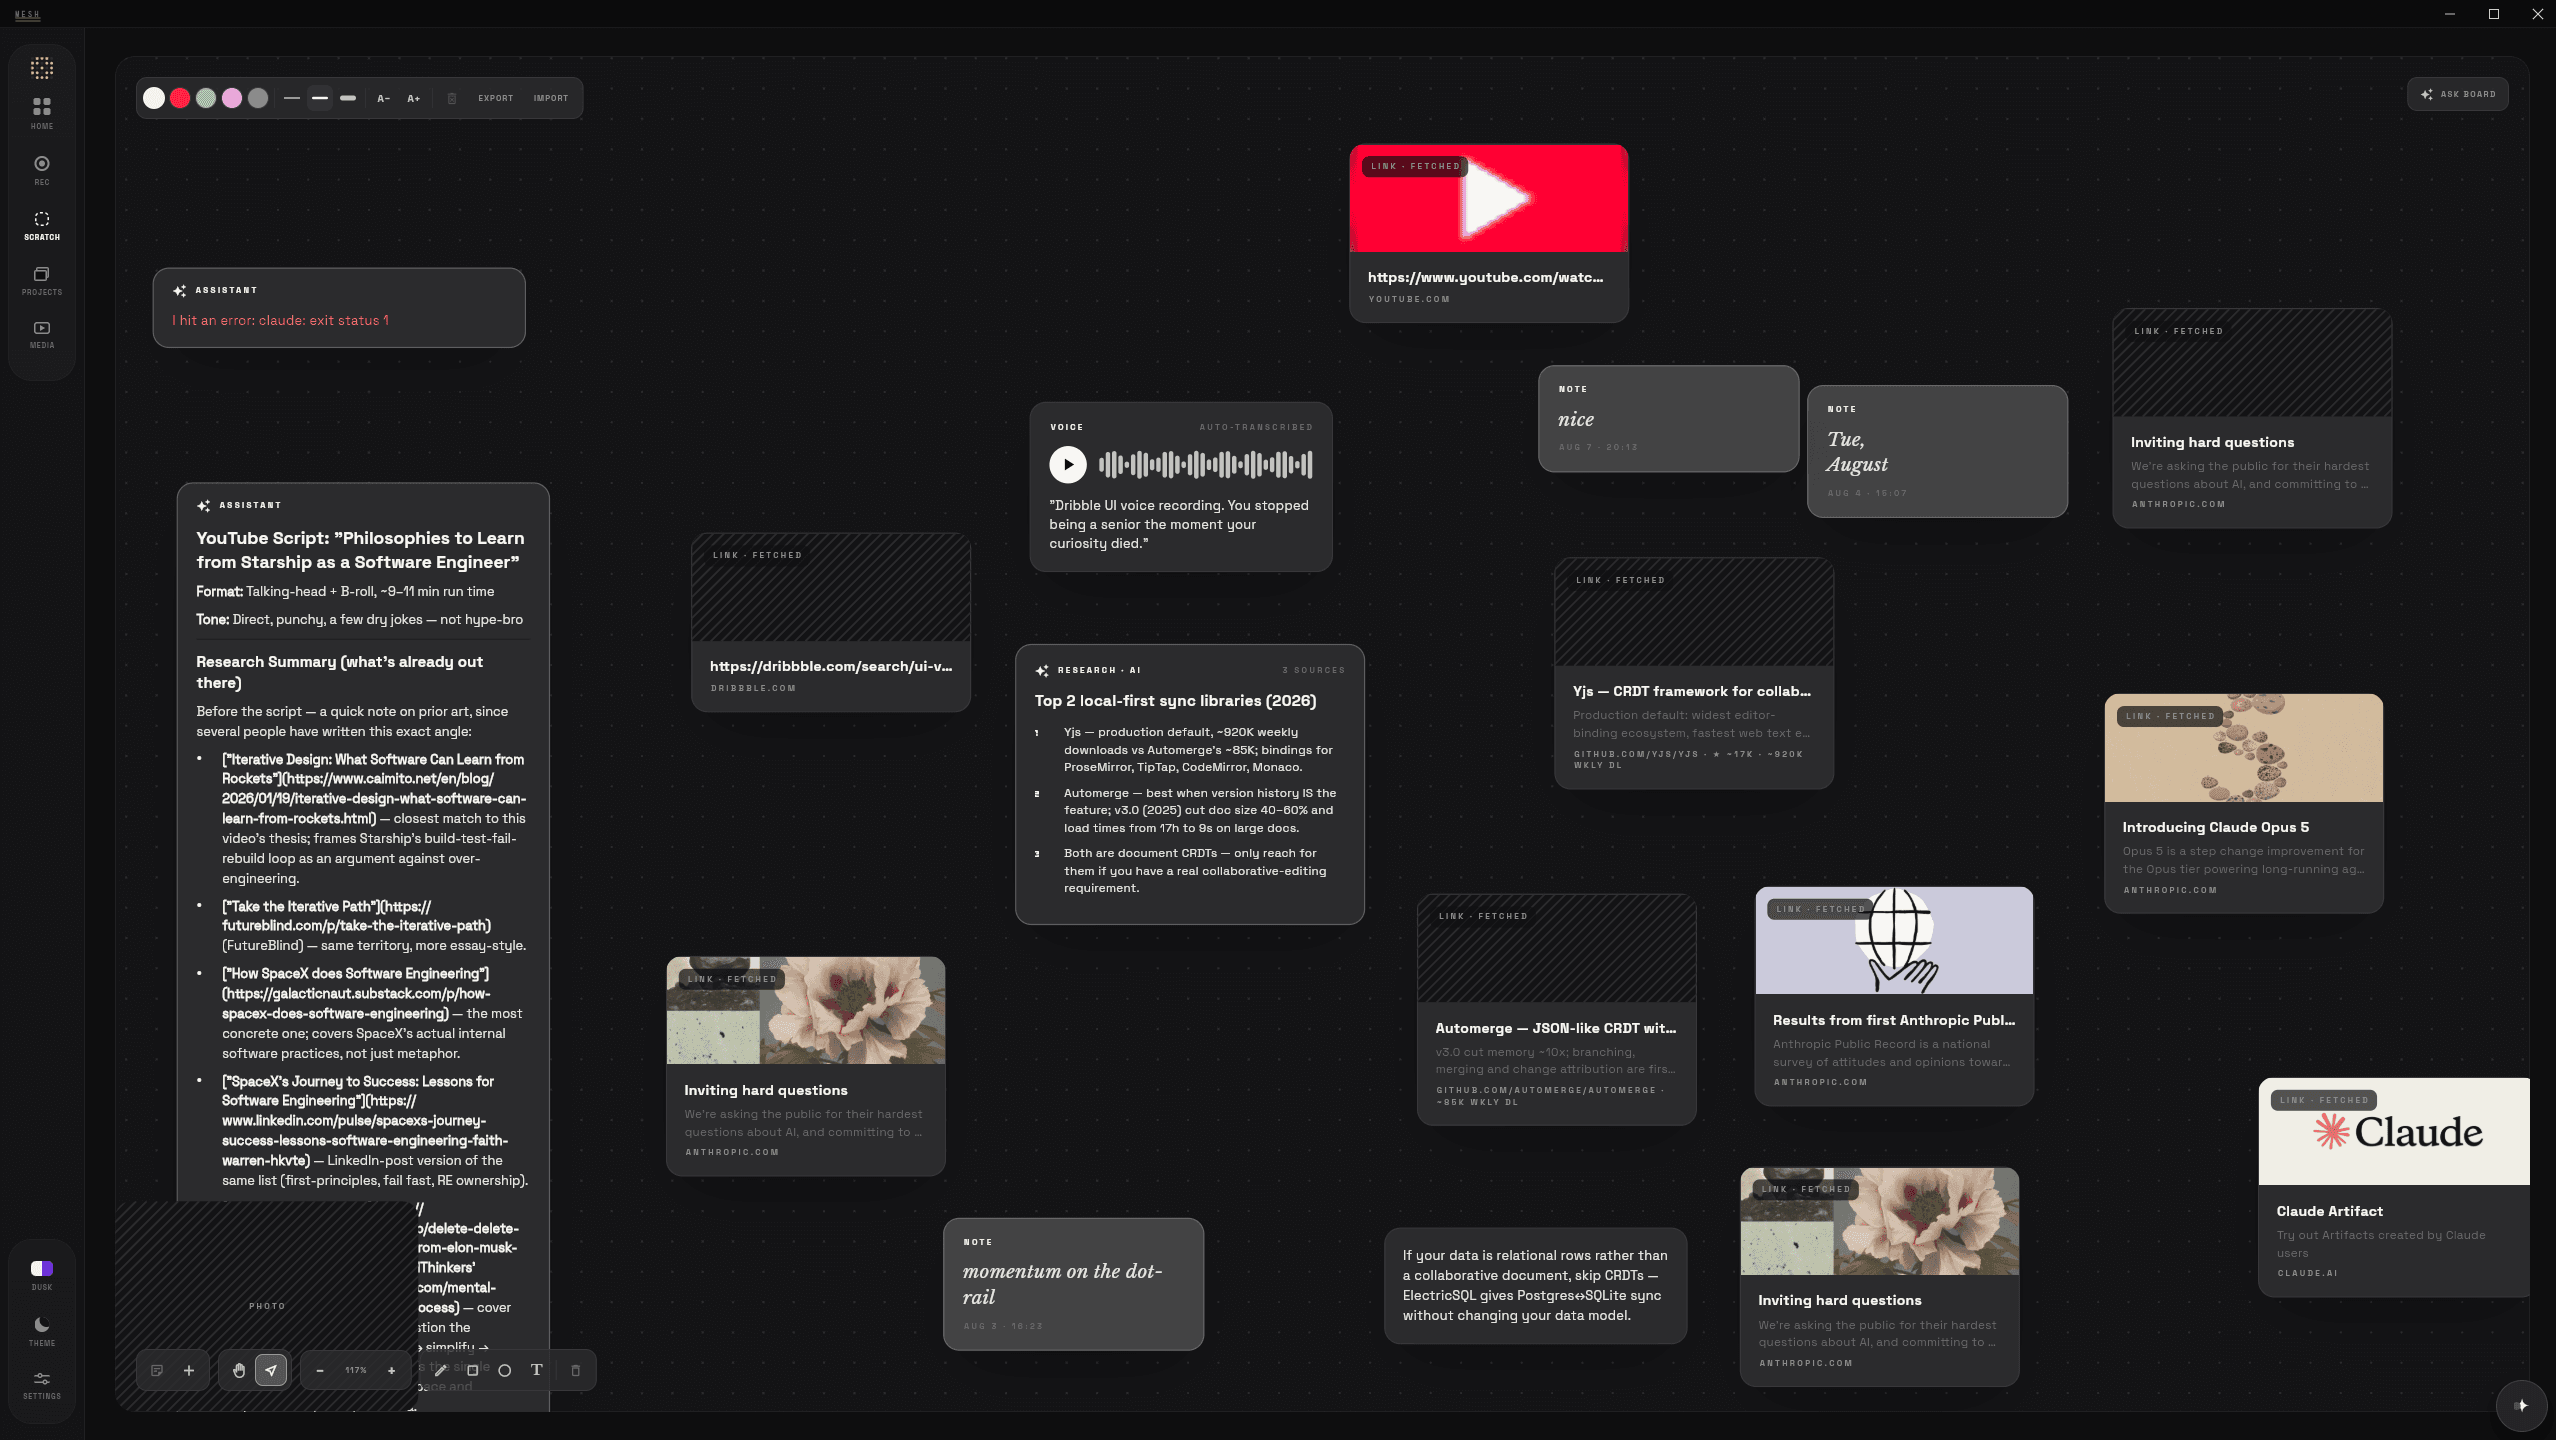Increase font size with A+ button
The width and height of the screenshot is (2556, 1440).
point(414,98)
